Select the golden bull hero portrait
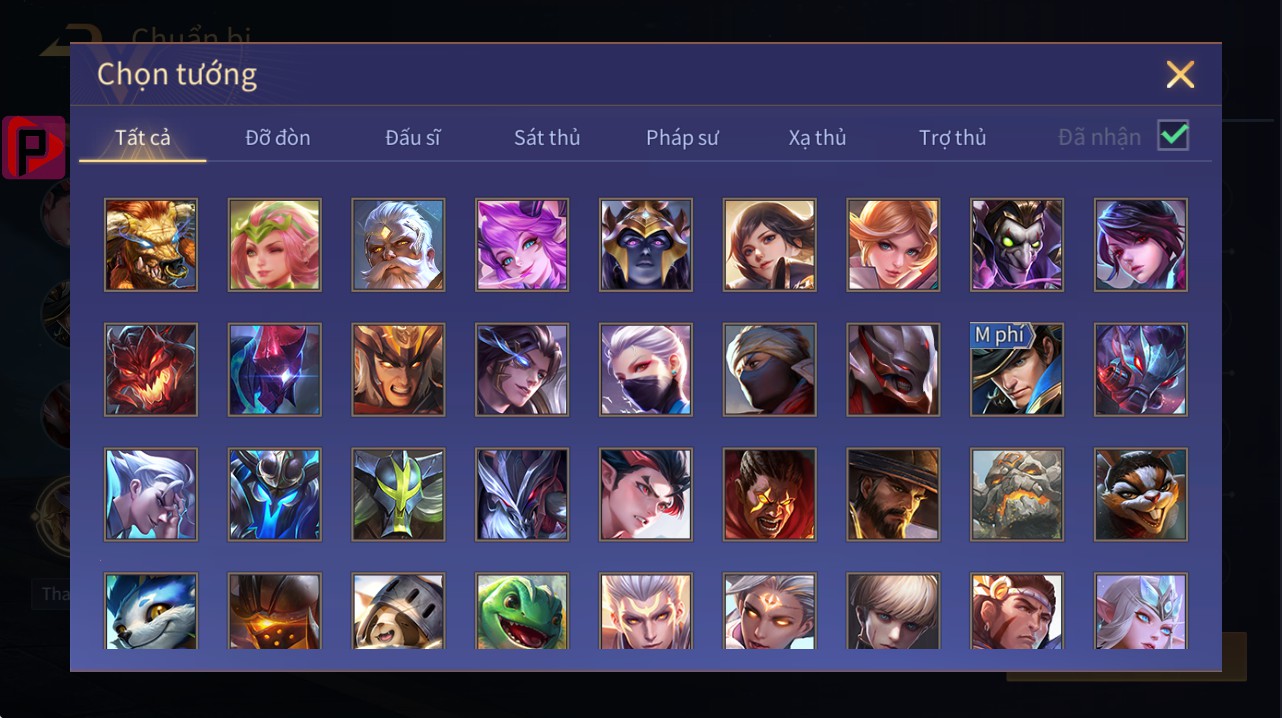 [x=151, y=244]
